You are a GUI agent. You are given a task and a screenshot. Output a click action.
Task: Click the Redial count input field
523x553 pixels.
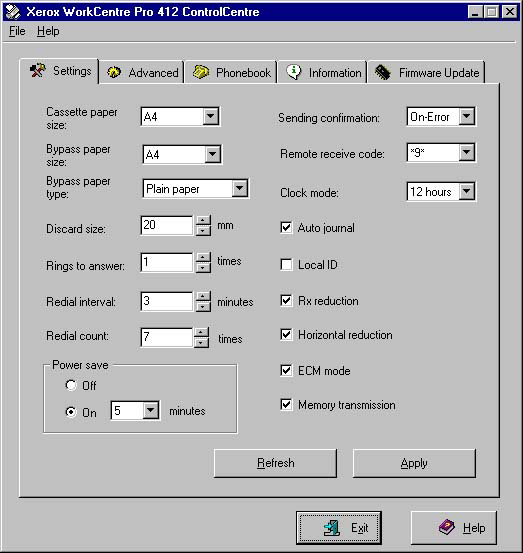pos(167,338)
